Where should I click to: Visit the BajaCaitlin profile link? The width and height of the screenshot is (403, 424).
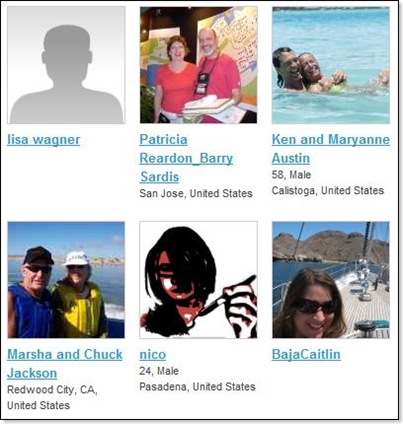pyautogui.click(x=306, y=354)
